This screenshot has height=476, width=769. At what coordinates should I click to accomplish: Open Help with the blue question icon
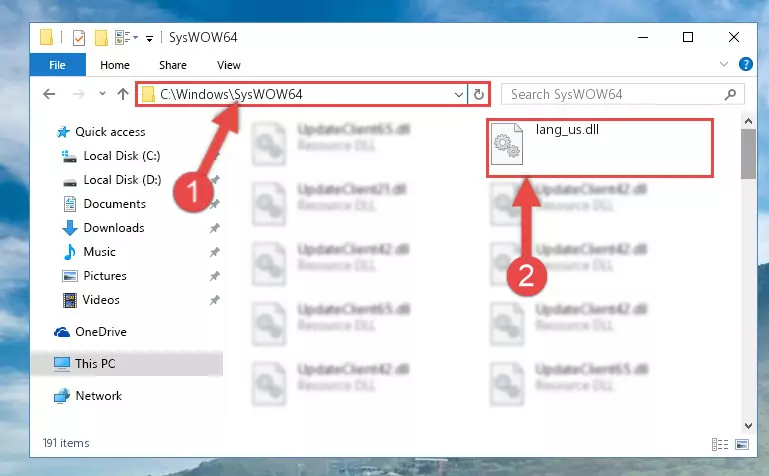[x=745, y=64]
